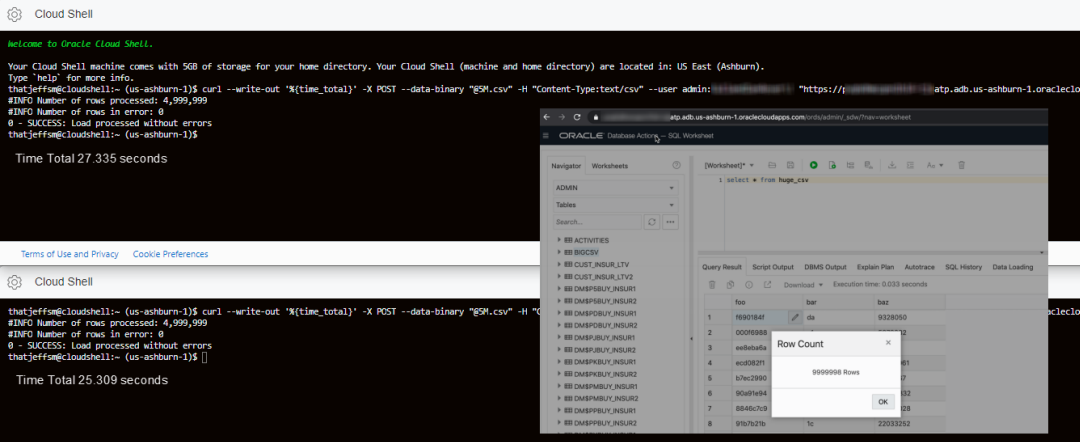Click the foo column header
This screenshot has width=1080, height=442.
pos(766,302)
